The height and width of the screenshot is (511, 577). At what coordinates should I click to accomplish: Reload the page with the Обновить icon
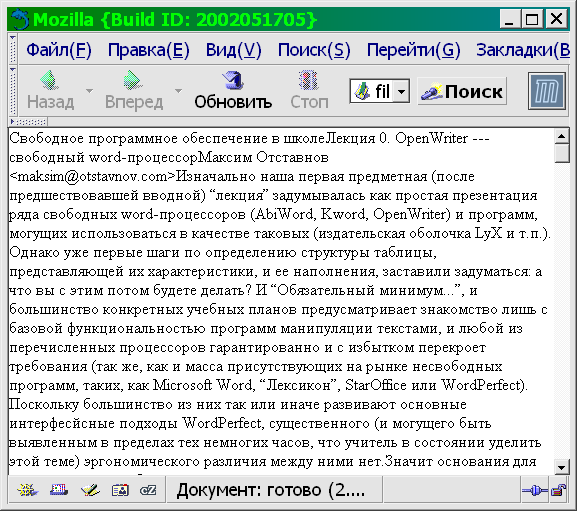click(233, 80)
